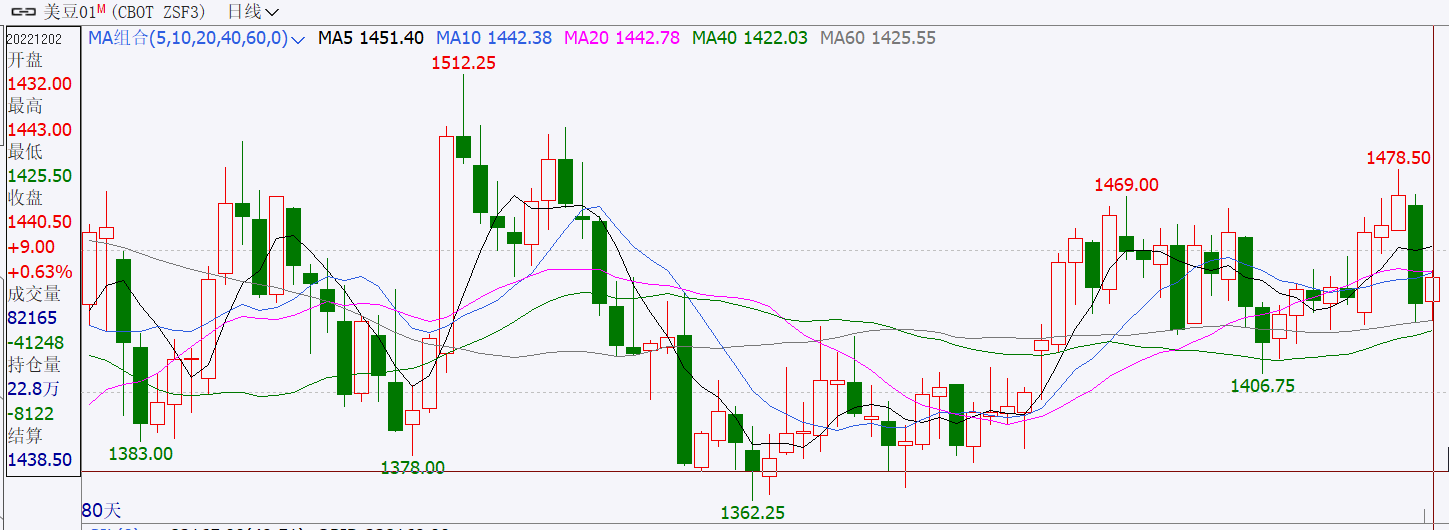
Task: Open the 日线 period dropdown
Action: click(253, 12)
